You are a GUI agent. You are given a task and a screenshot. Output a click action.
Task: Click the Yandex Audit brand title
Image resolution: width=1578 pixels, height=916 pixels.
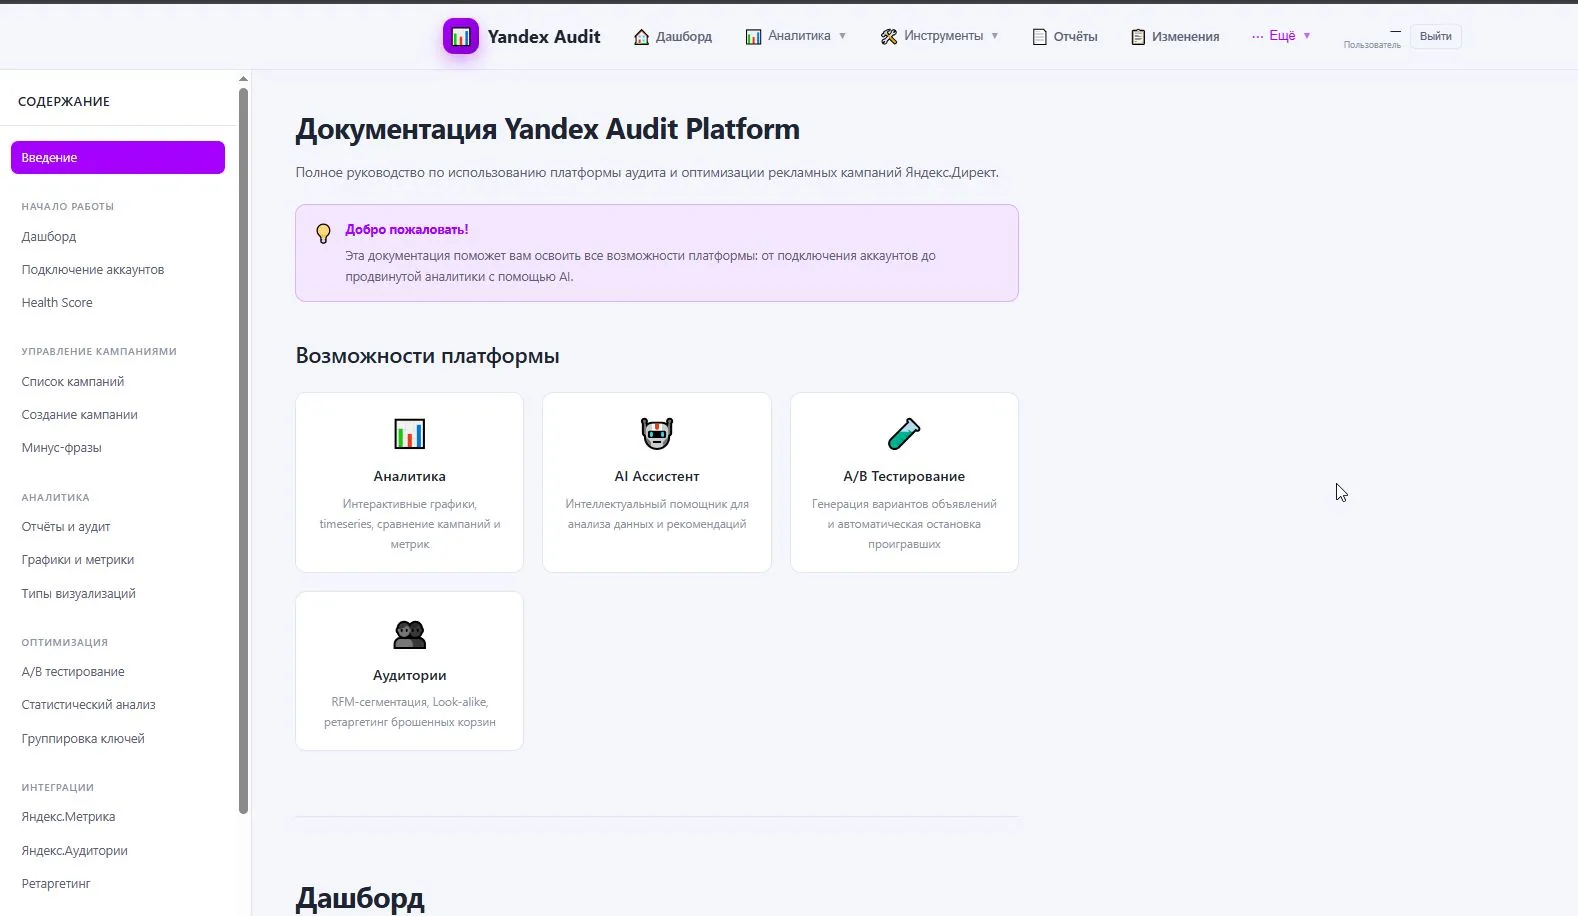544,37
